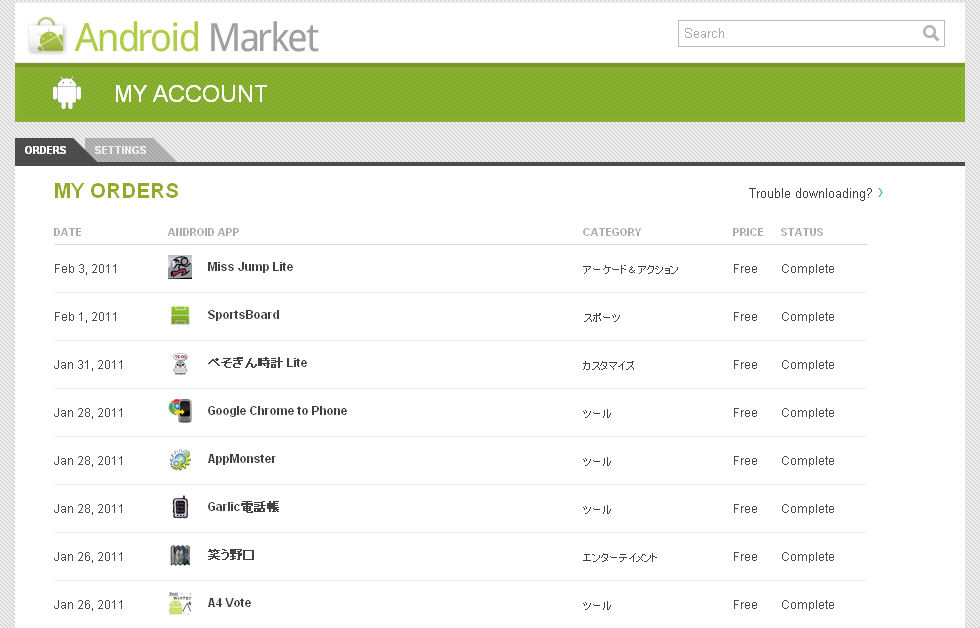
Task: Click the Miss Jump Lite app icon
Action: tap(180, 267)
